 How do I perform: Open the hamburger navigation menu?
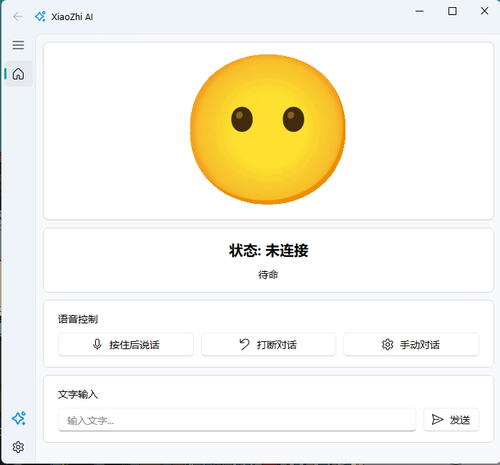[18, 45]
